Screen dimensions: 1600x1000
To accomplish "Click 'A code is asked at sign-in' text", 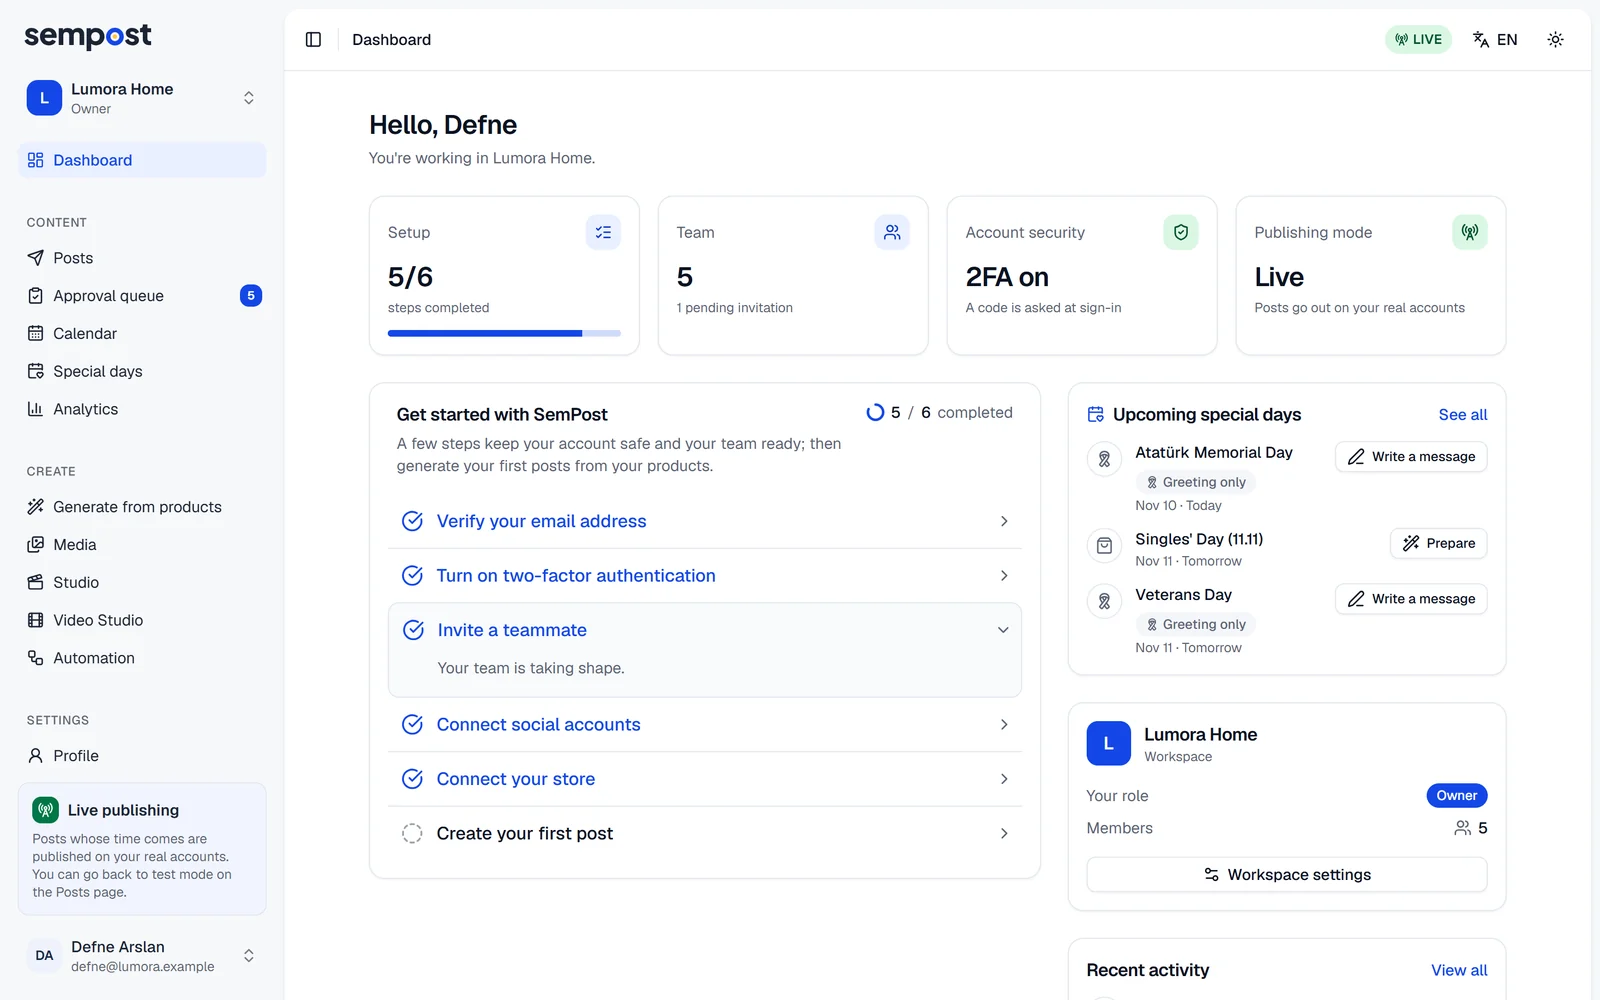I will pyautogui.click(x=1043, y=308).
